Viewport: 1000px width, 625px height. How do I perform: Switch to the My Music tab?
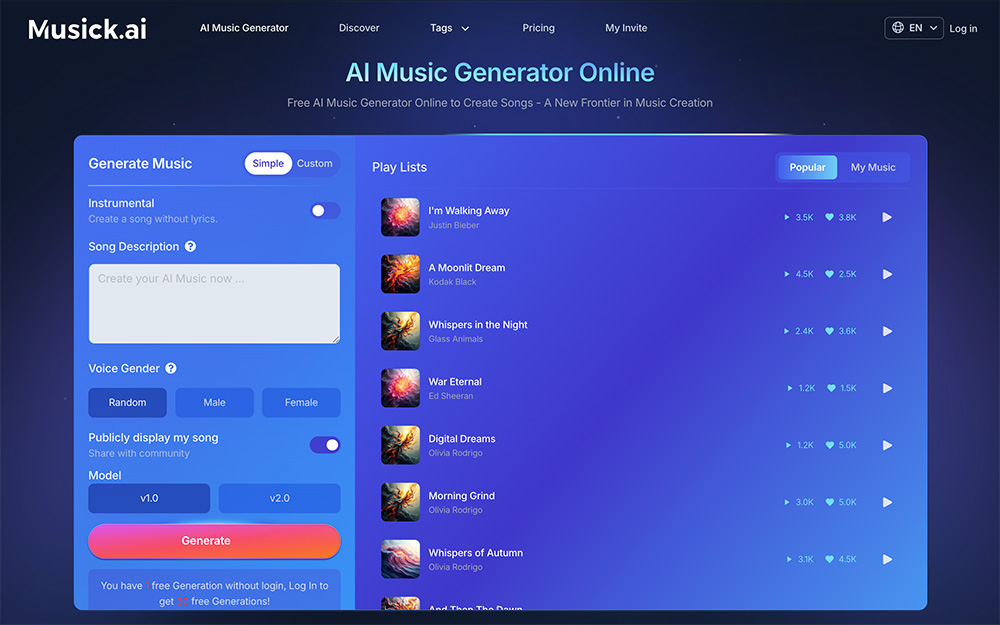(x=873, y=167)
